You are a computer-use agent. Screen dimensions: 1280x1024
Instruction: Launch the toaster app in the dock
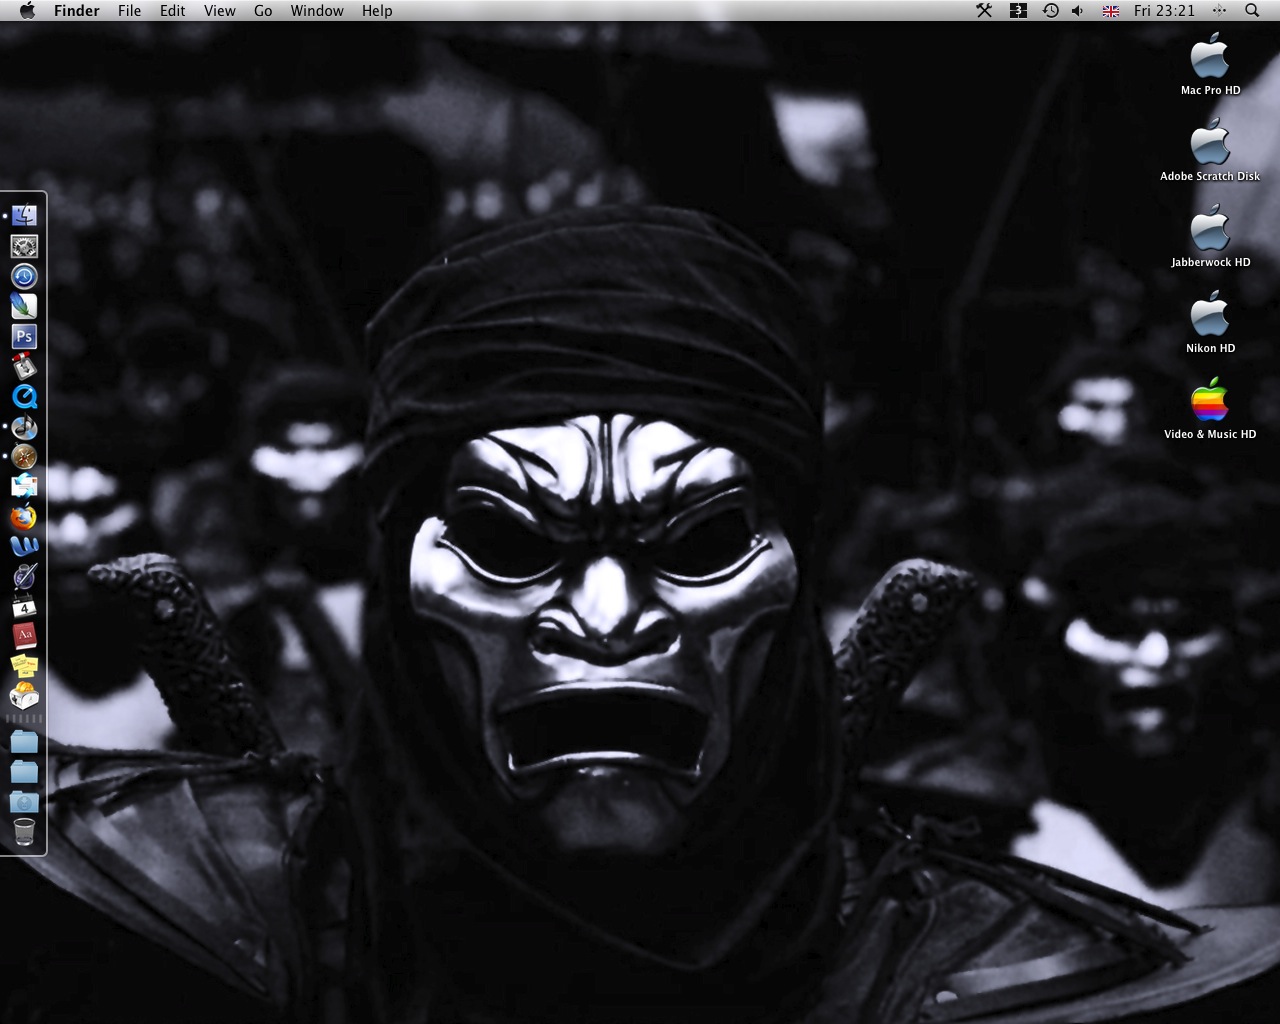coord(24,696)
